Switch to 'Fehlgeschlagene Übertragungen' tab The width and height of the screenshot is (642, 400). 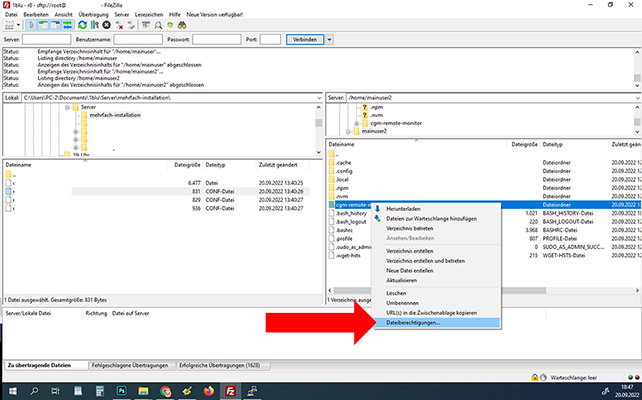coord(132,365)
